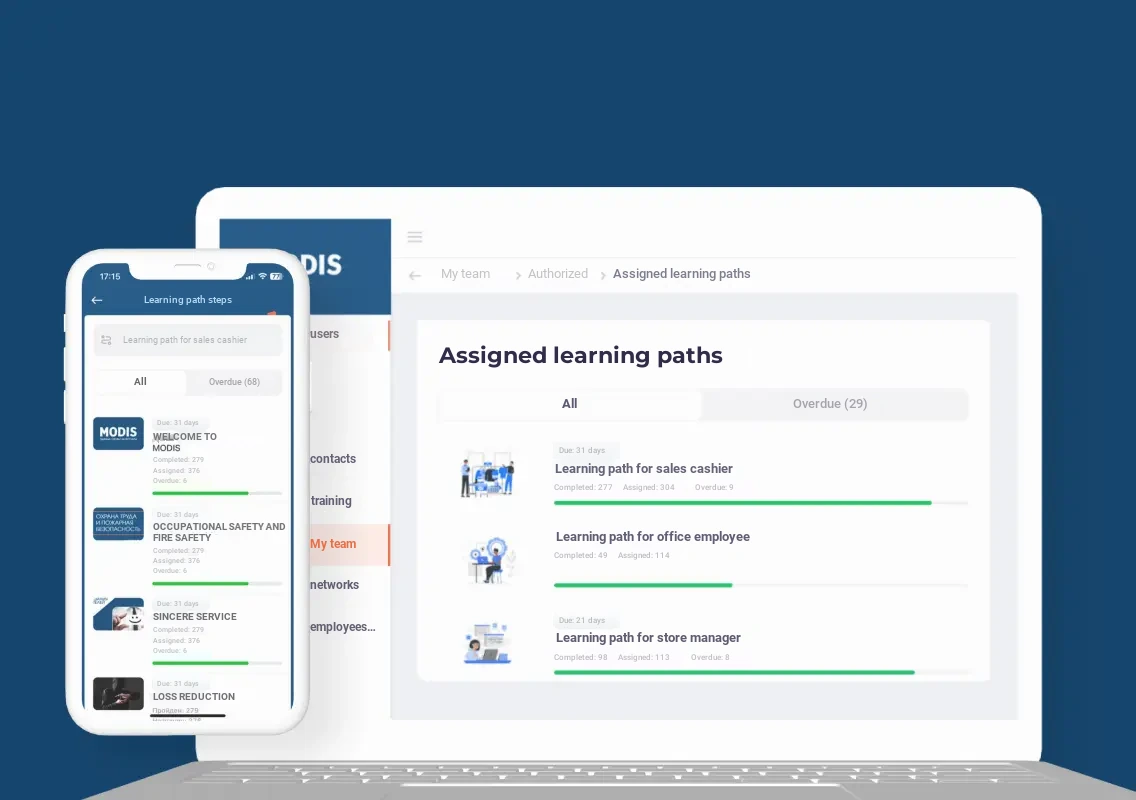
Task: Tap the battery indicator in the phone status bar
Action: pyautogui.click(x=276, y=276)
